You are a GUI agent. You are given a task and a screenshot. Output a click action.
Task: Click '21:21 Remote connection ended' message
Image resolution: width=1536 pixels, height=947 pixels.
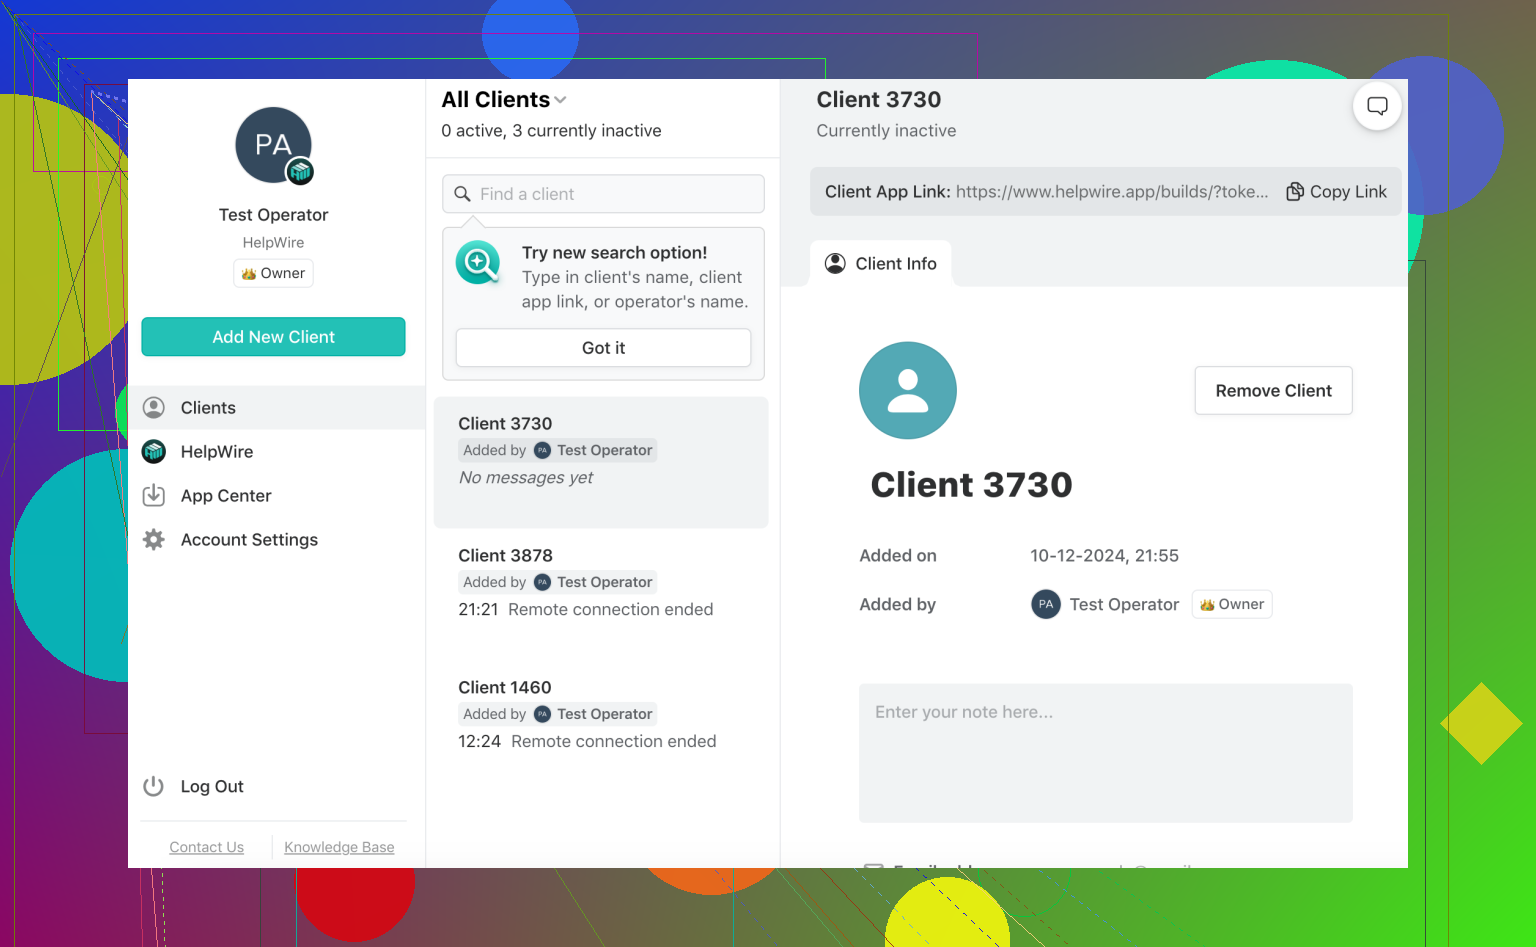(x=586, y=609)
